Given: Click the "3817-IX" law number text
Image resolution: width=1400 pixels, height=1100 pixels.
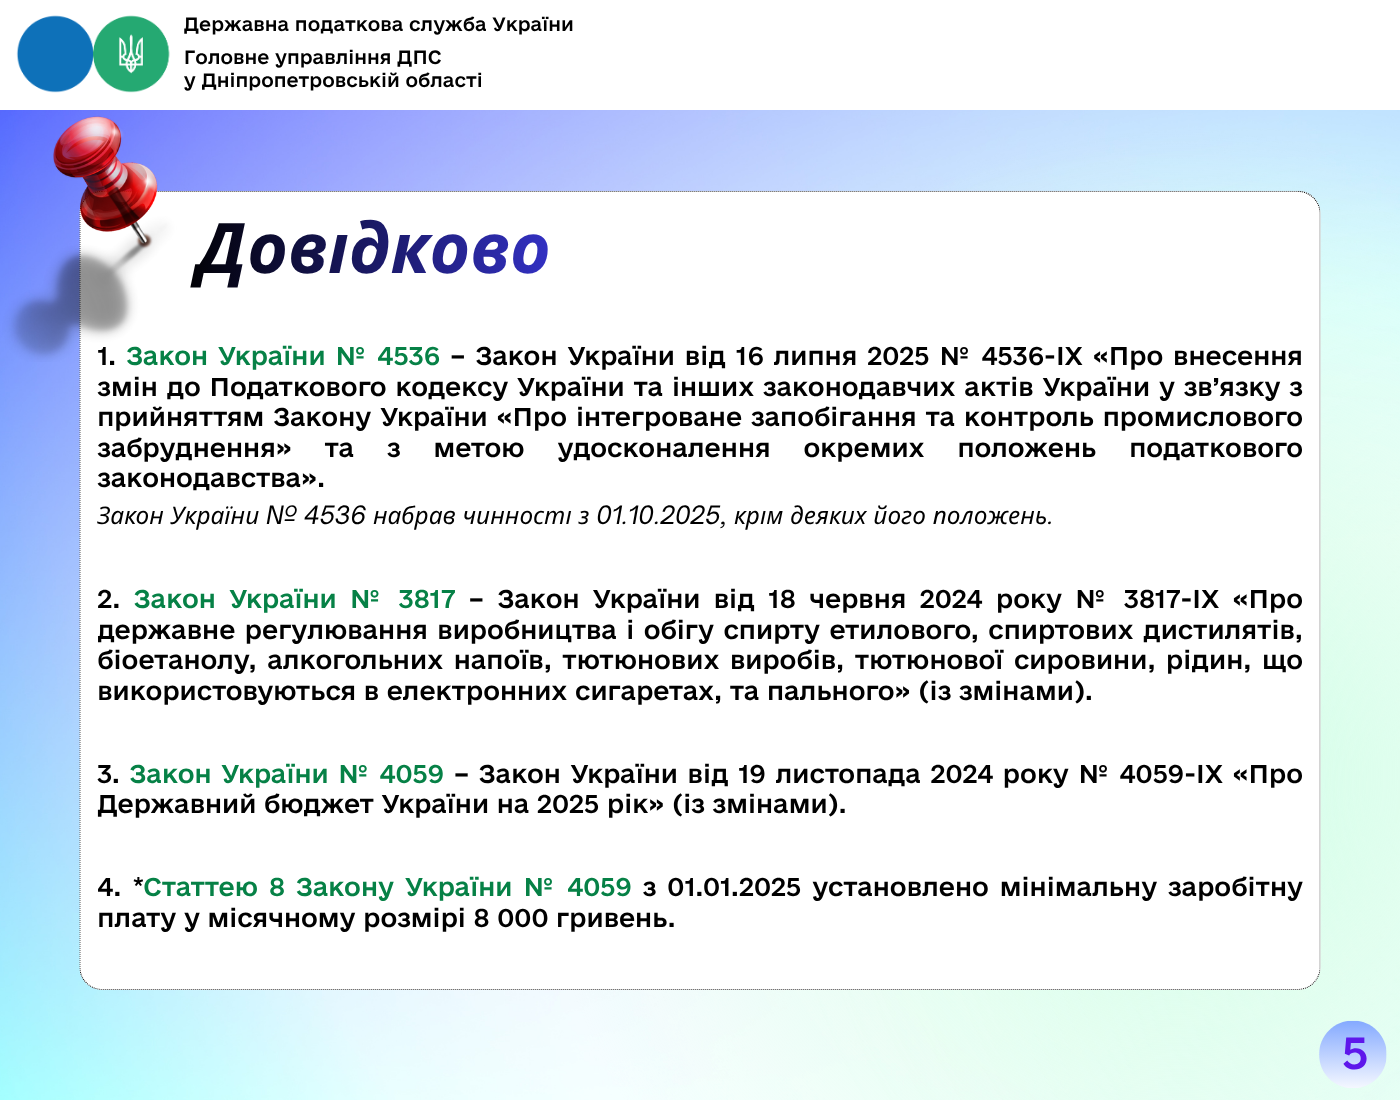Looking at the screenshot, I should click(x=1170, y=599).
